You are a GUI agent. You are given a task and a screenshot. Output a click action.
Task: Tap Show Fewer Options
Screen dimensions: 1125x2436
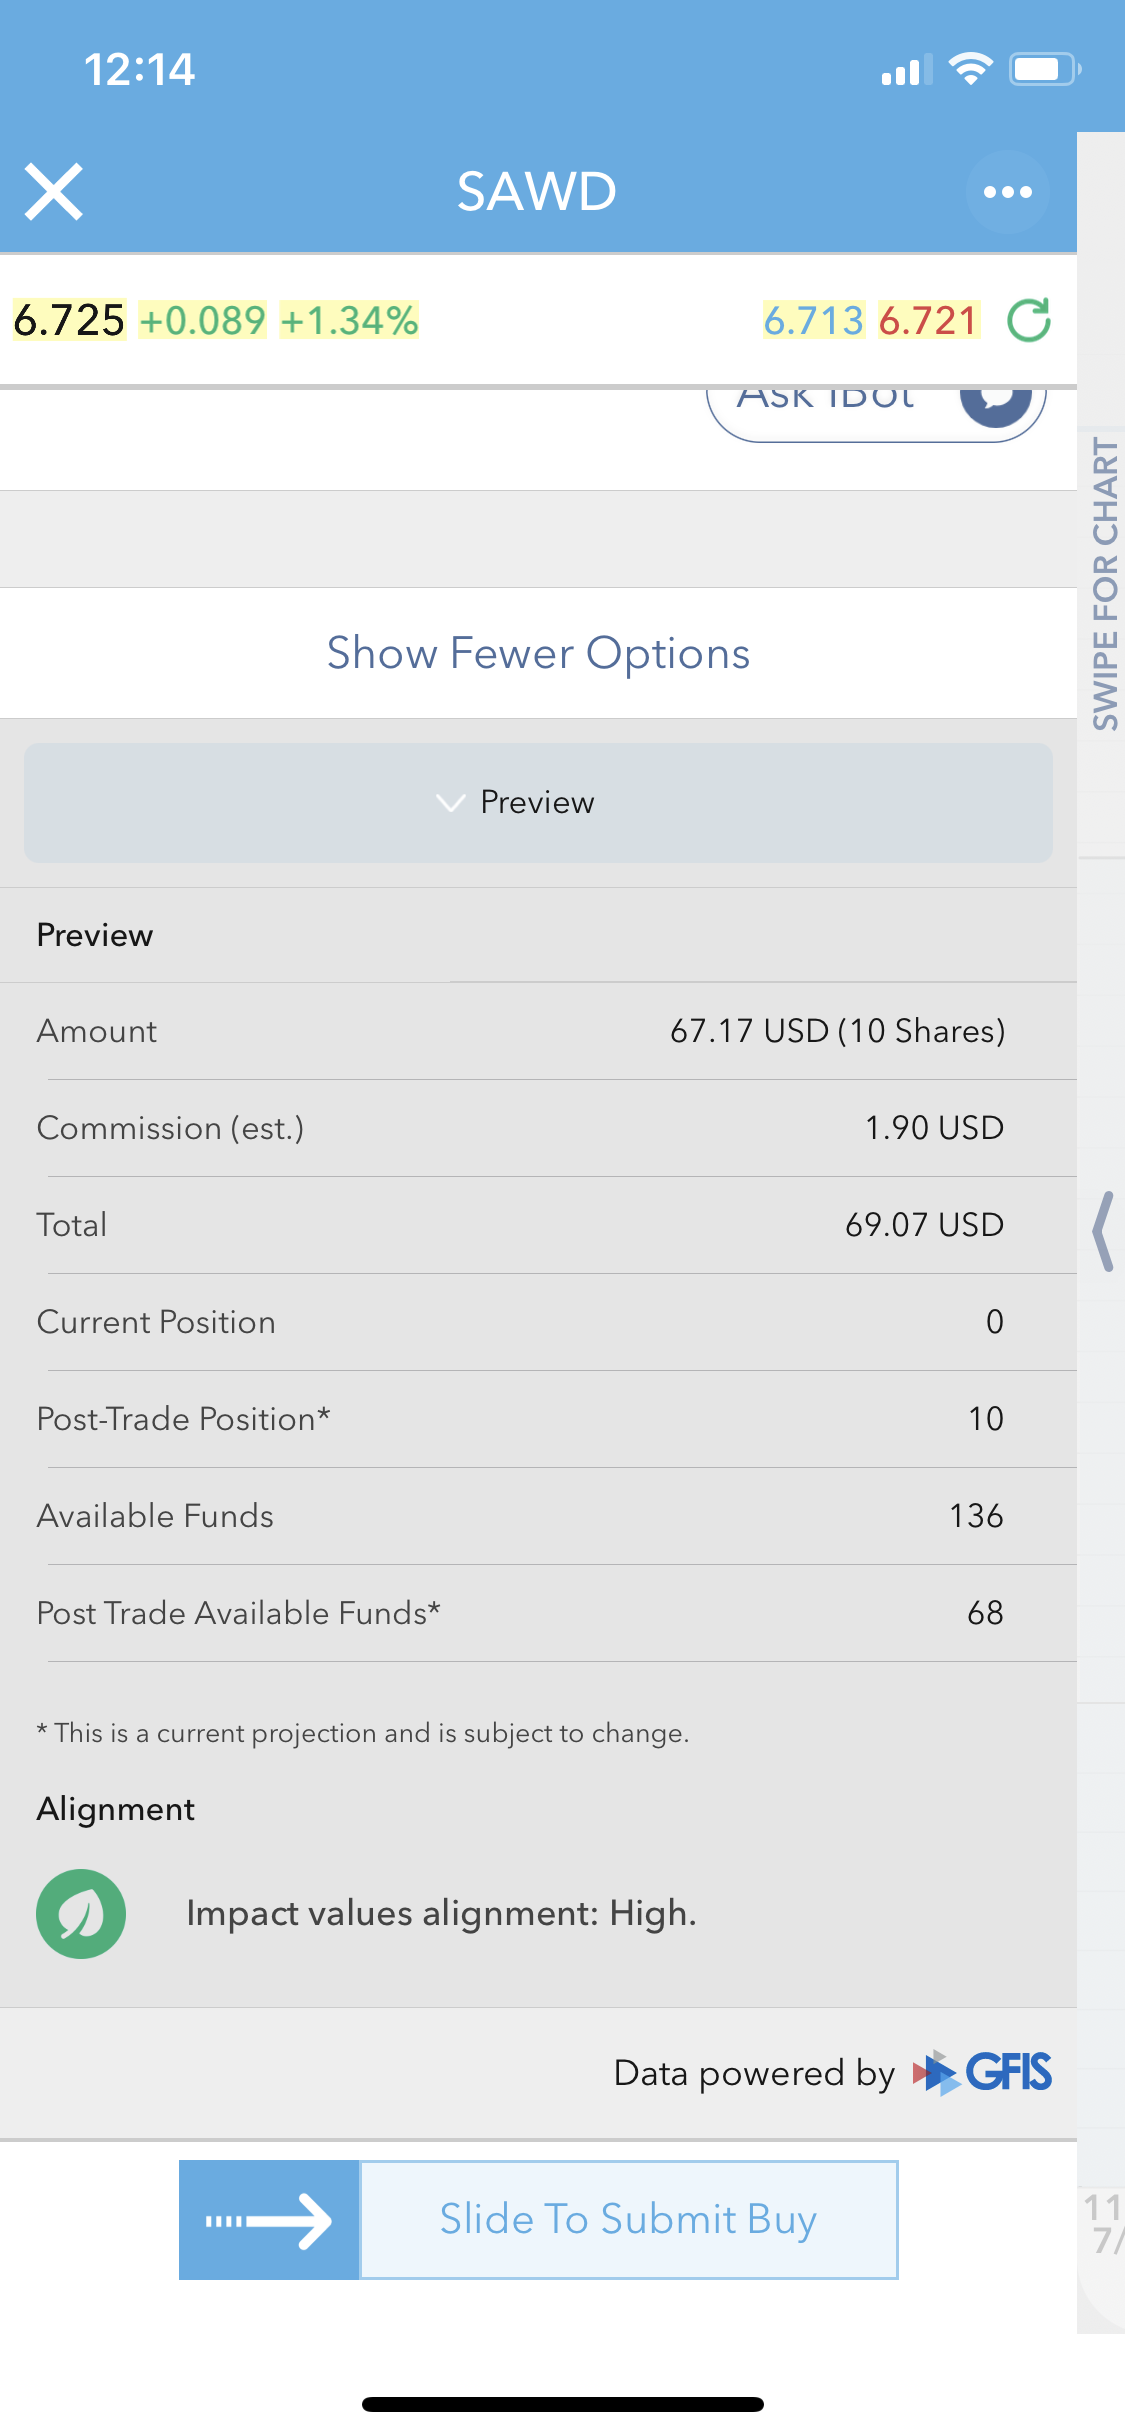(538, 653)
